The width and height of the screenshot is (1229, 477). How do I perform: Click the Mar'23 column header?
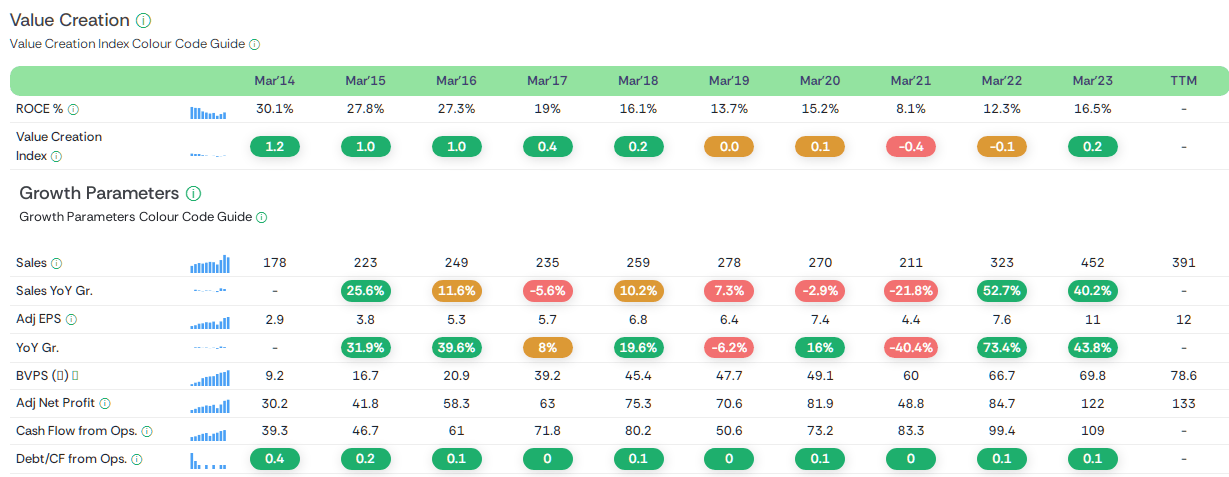(x=1092, y=80)
